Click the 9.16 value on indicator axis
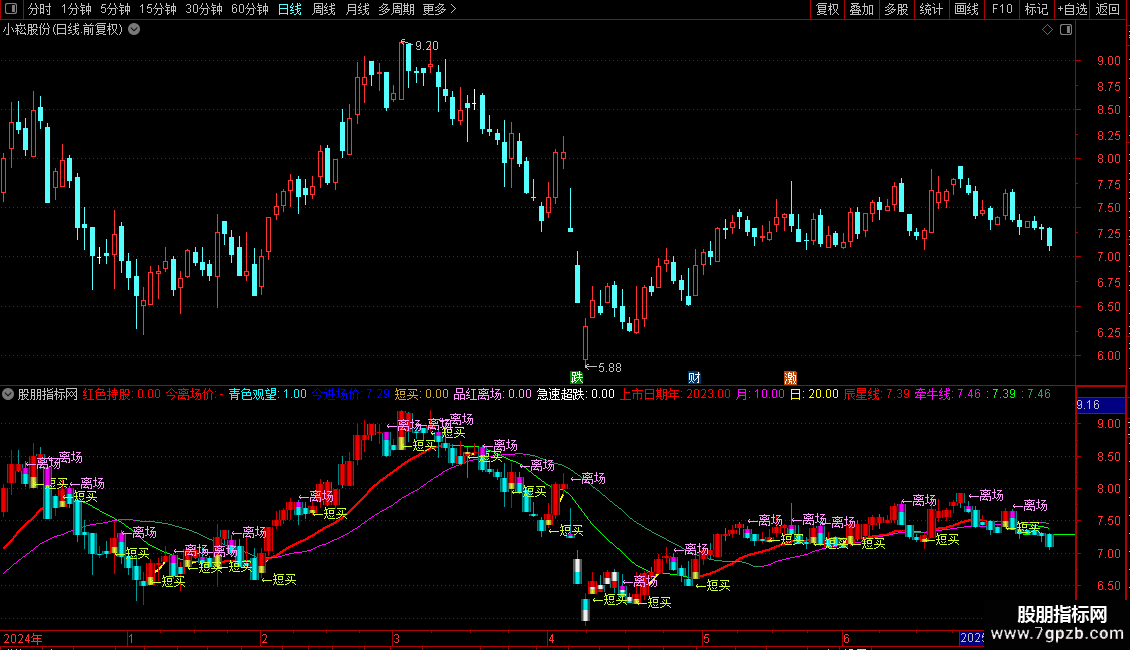The height and width of the screenshot is (650, 1130). (x=1088, y=405)
